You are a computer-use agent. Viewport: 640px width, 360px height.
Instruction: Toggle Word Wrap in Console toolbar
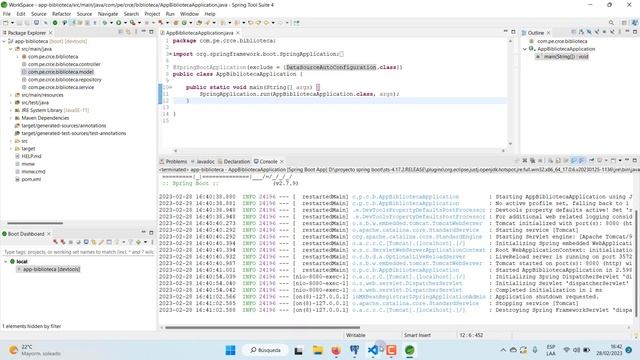(566, 161)
